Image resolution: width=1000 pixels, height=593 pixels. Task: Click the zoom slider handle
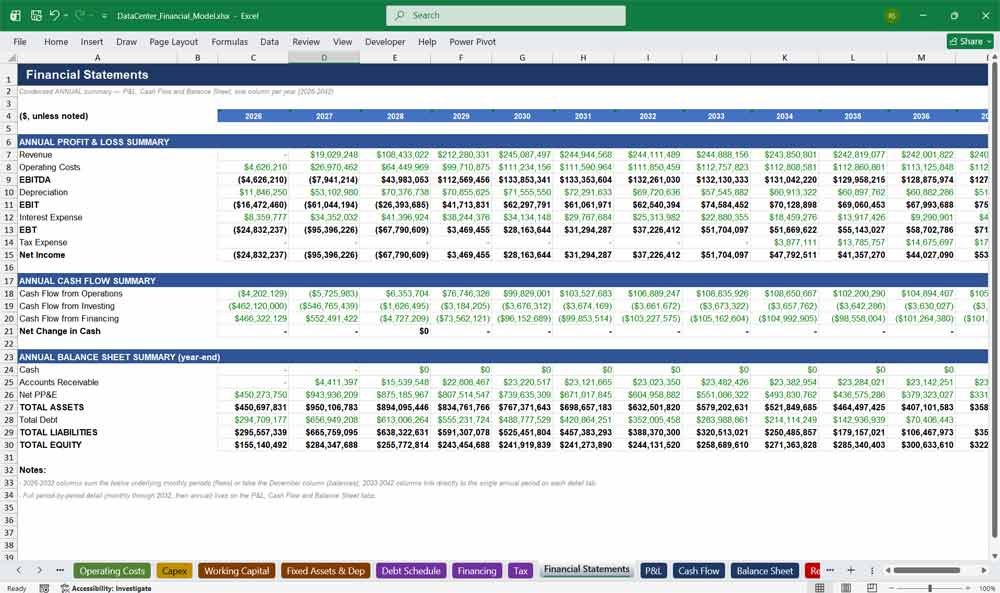click(x=930, y=588)
